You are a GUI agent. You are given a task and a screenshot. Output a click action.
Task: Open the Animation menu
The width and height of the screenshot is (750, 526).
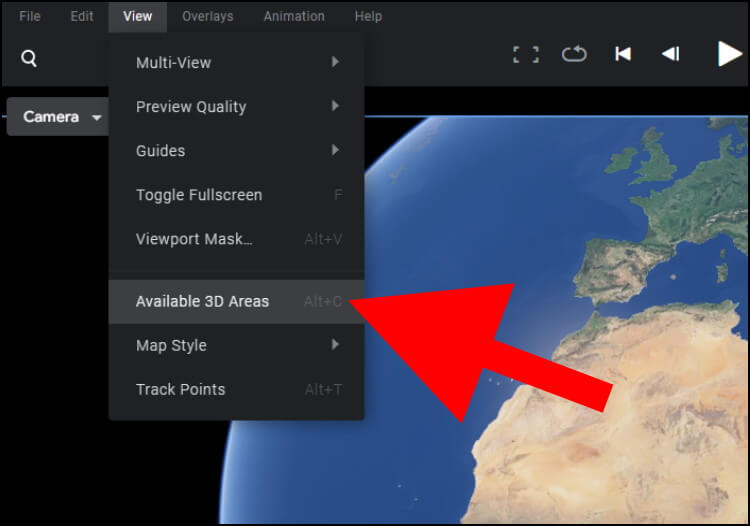pyautogui.click(x=294, y=16)
